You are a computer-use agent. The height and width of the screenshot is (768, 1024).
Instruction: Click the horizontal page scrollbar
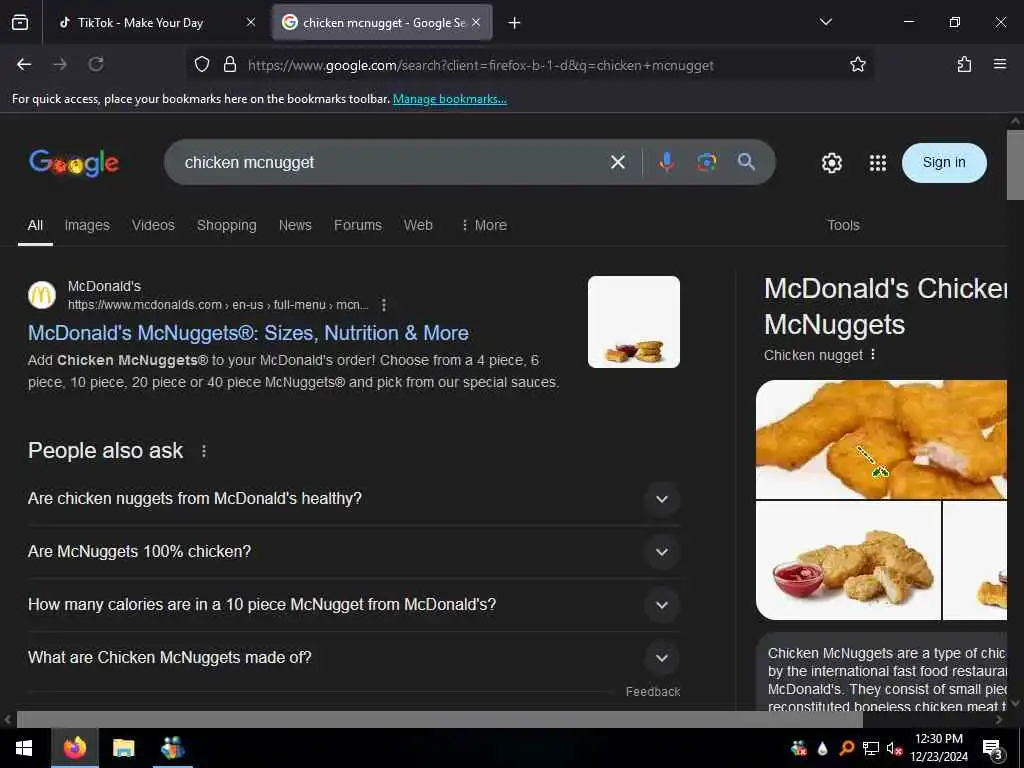(x=439, y=720)
